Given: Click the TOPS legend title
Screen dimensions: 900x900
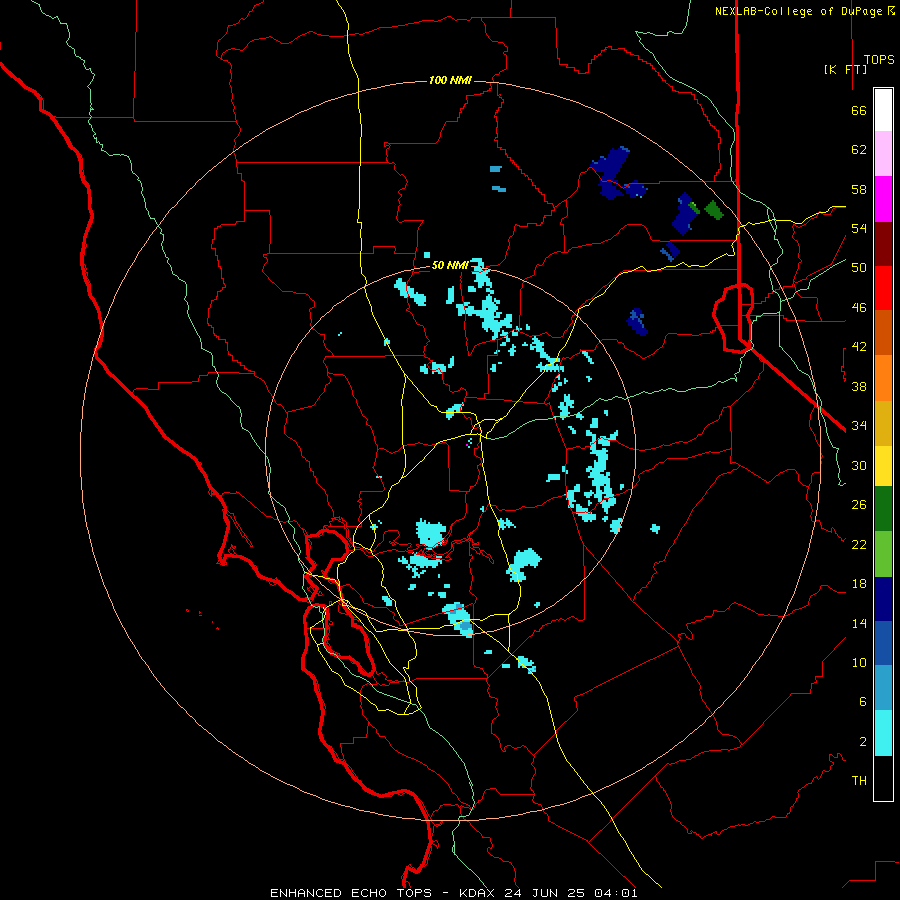Looking at the screenshot, I should point(879,59).
